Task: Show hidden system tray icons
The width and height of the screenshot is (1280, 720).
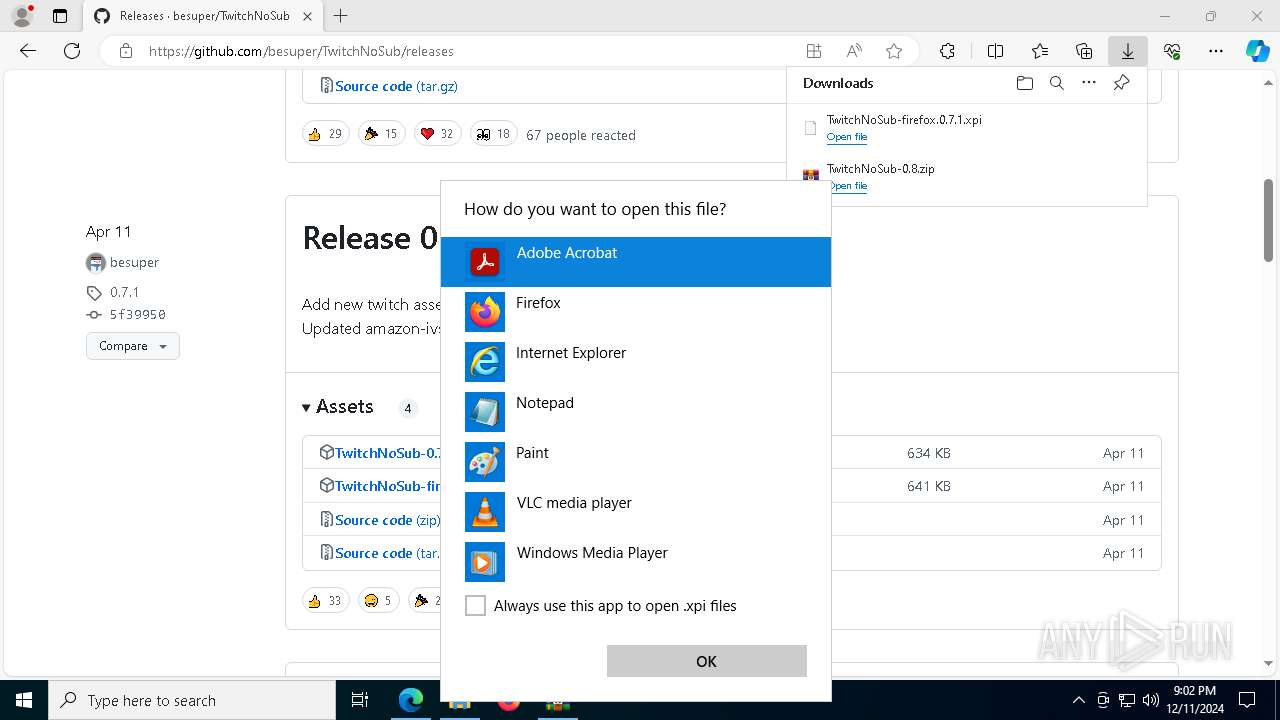Action: pos(1078,700)
